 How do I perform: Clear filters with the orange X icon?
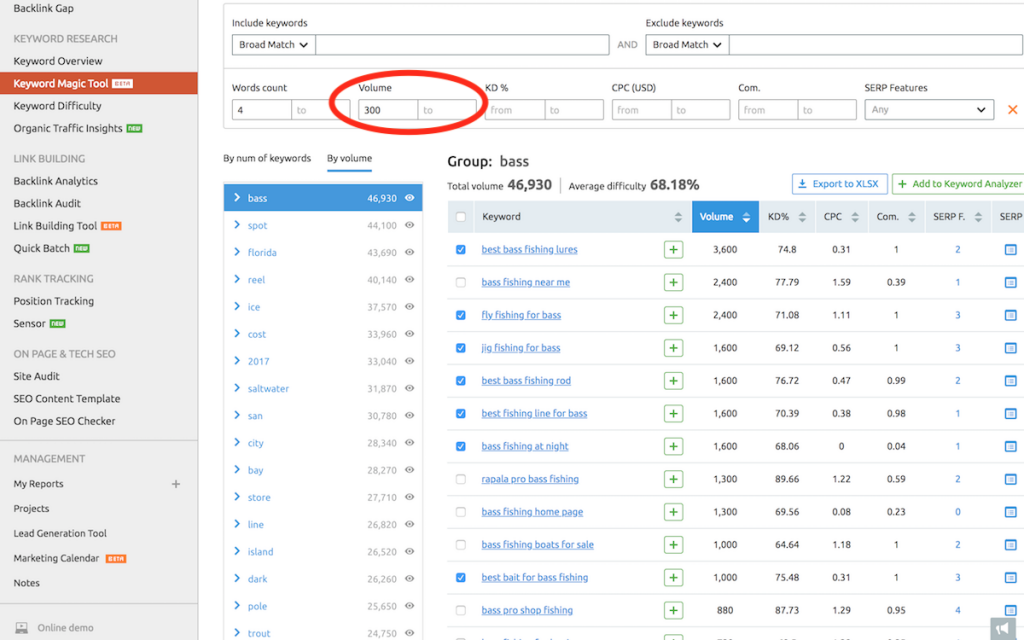pos(1012,110)
